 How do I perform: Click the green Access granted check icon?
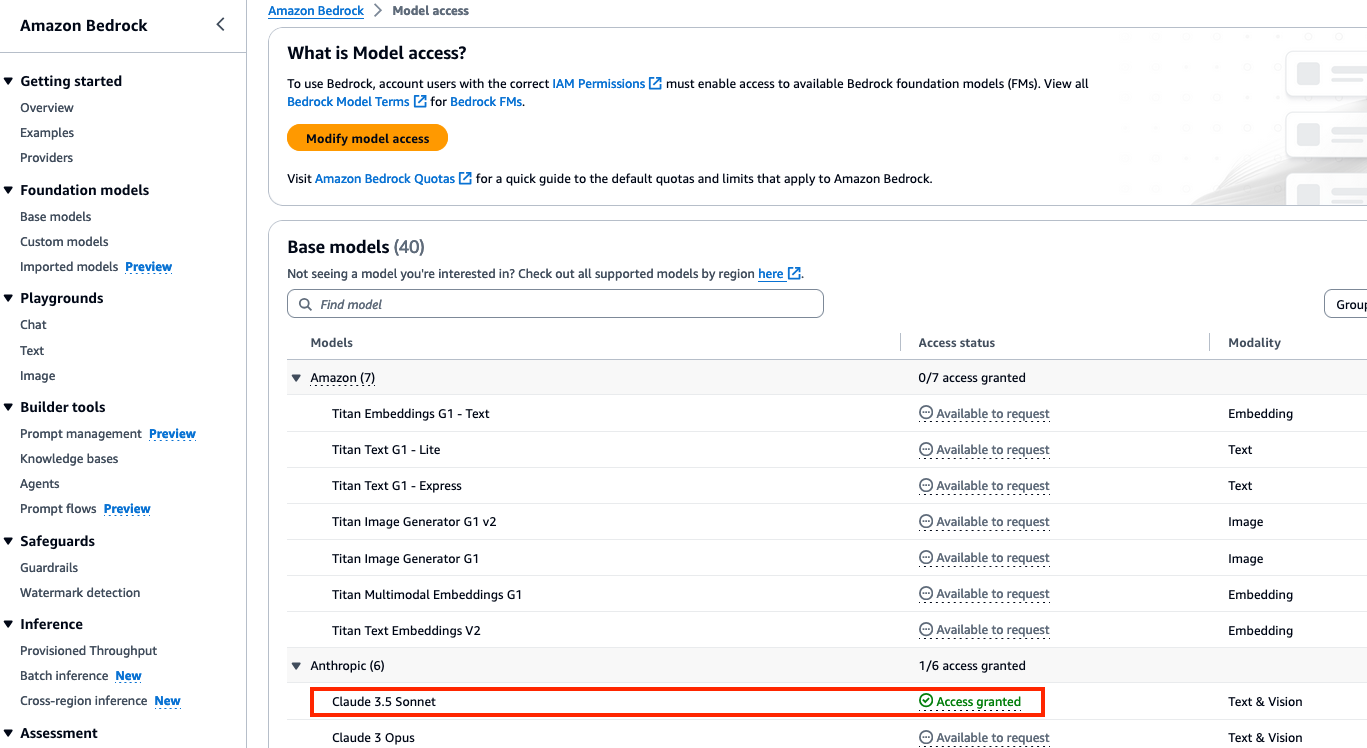coord(926,701)
